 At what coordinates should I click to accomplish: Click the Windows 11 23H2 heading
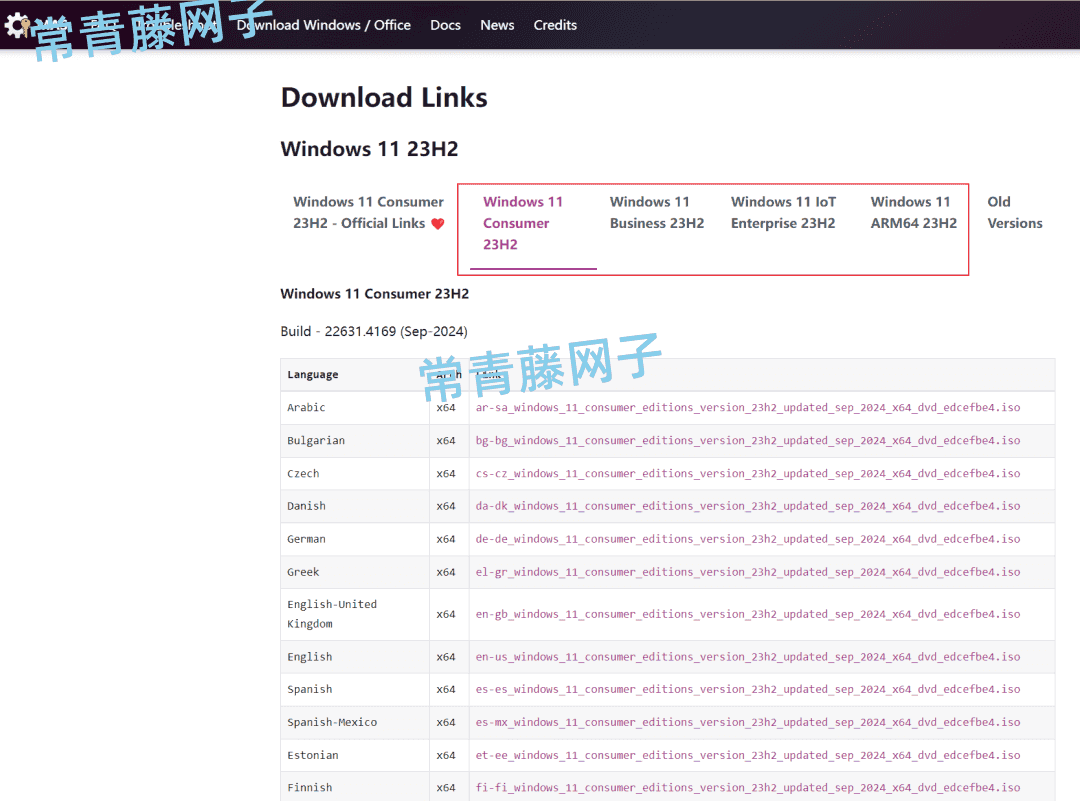(x=369, y=149)
